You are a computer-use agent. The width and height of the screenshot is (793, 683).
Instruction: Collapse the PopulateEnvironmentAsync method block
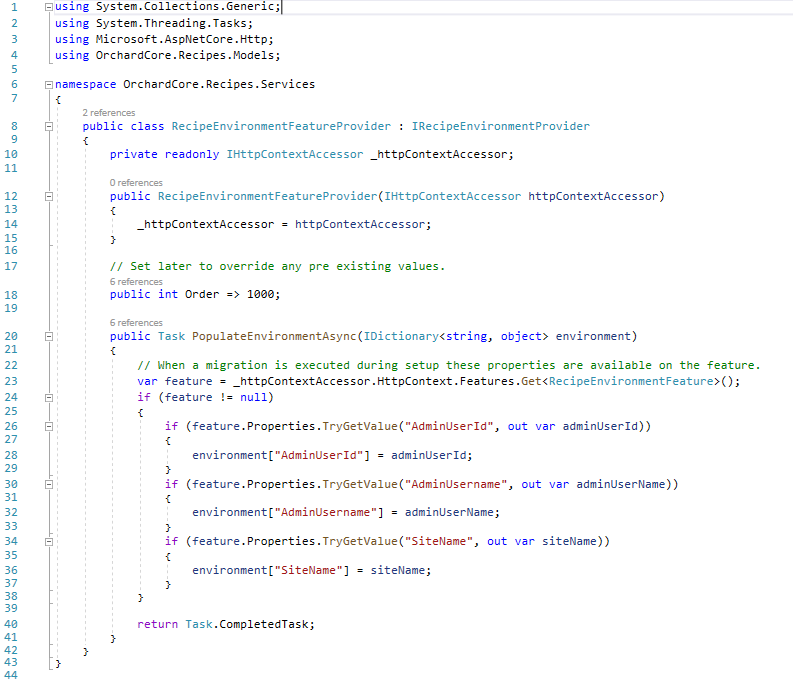[x=49, y=336]
